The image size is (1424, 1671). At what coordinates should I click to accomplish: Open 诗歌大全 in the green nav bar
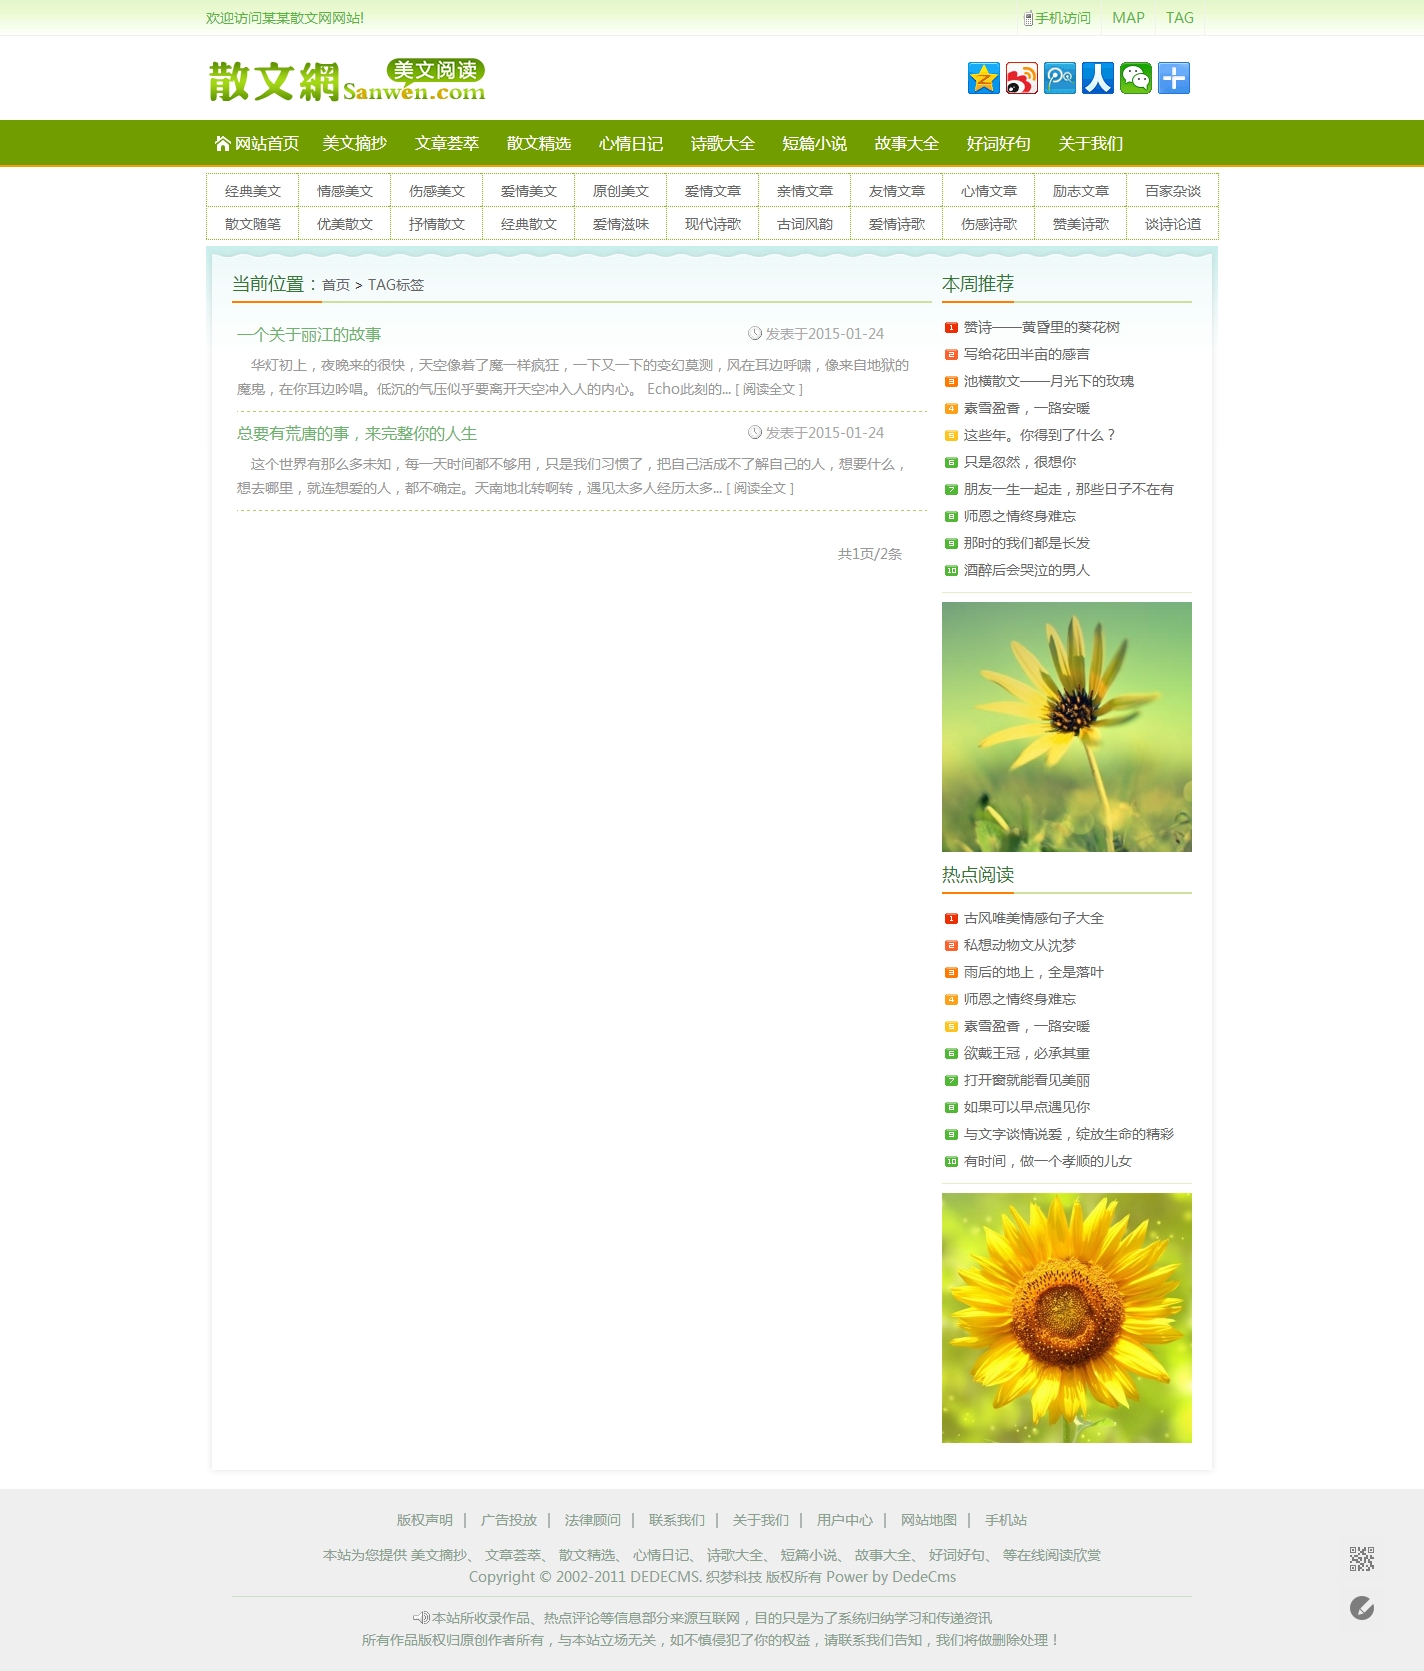722,143
